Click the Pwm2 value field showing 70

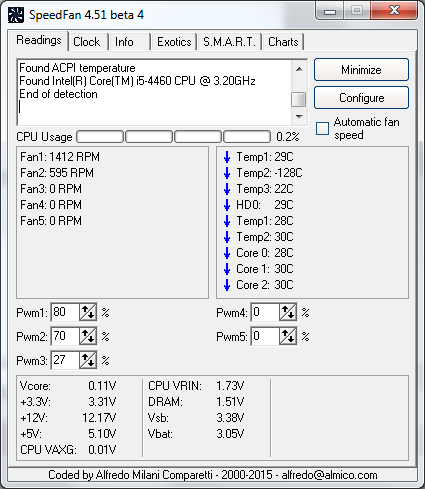(65, 336)
